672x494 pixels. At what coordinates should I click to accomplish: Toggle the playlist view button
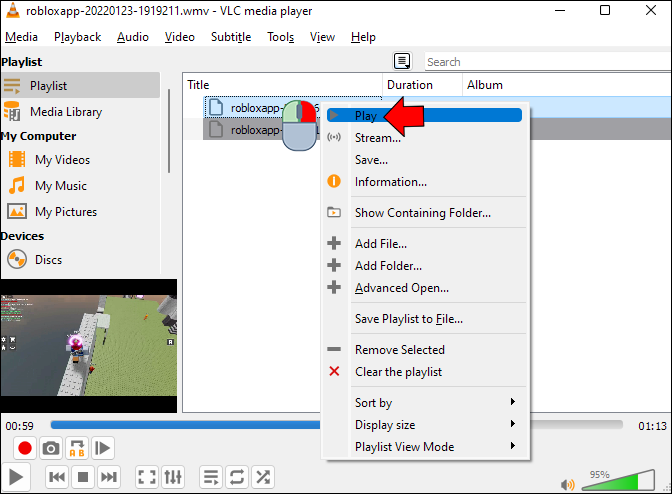coord(211,477)
